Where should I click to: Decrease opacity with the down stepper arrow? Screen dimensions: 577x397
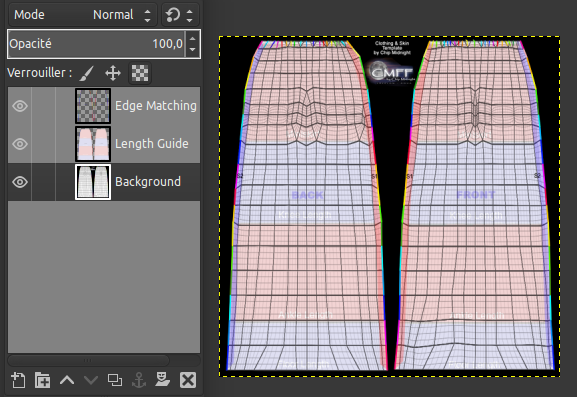coord(192,50)
